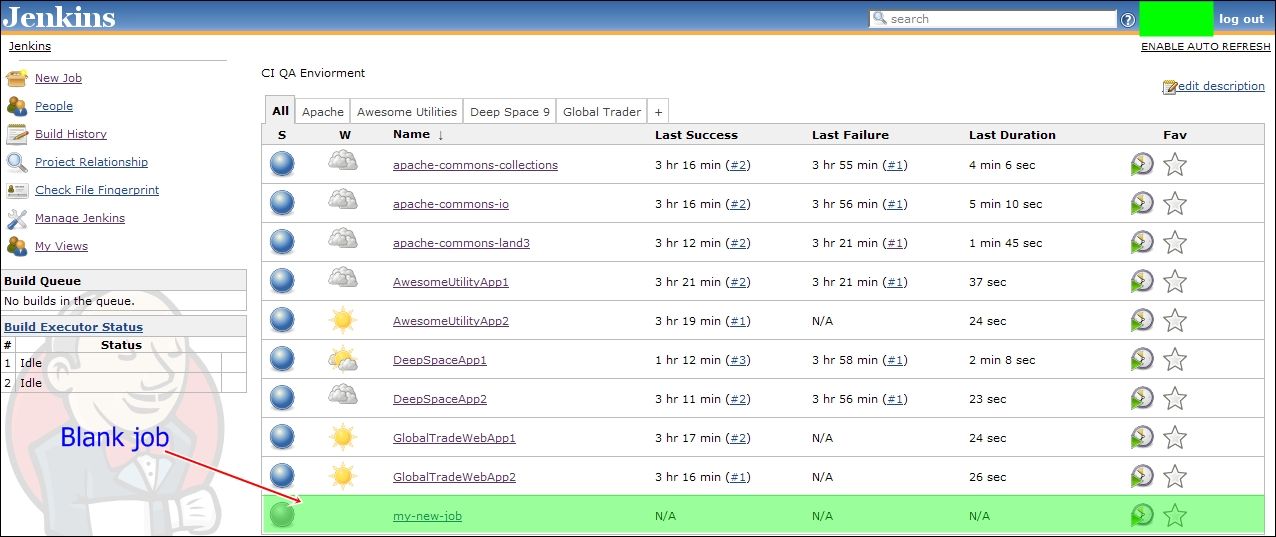Open the AwesomeUtilityApp1 job link
The height and width of the screenshot is (537, 1276).
click(x=451, y=282)
